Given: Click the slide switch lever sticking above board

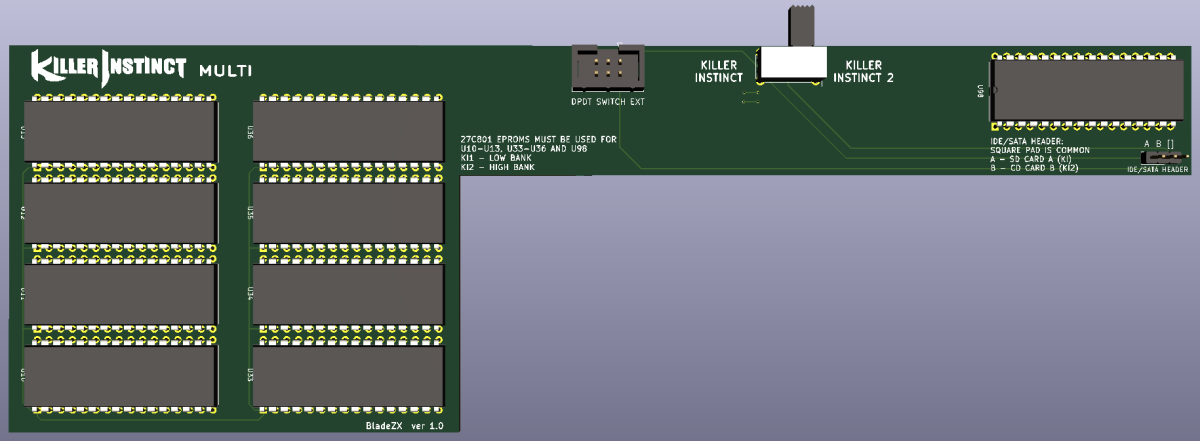Looking at the screenshot, I should pyautogui.click(x=803, y=26).
